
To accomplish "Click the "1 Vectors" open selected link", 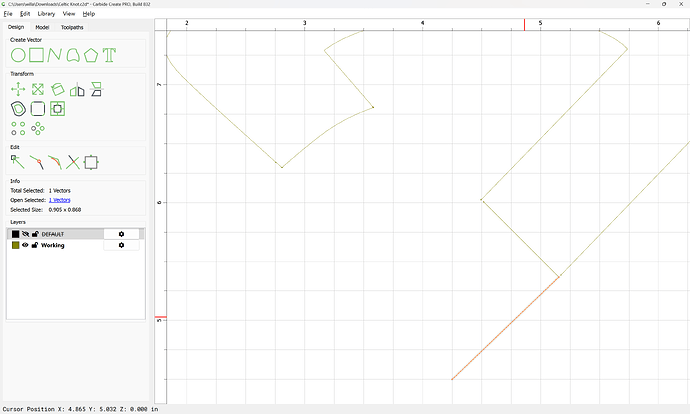I will pos(61,200).
